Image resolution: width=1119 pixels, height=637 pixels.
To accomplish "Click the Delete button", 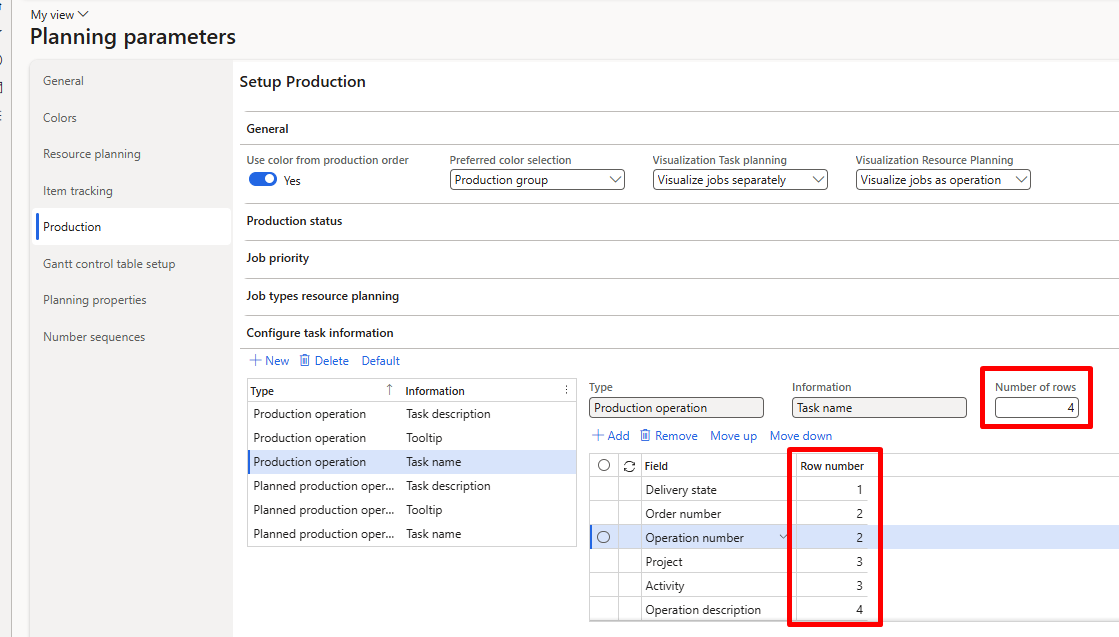I will coord(324,360).
